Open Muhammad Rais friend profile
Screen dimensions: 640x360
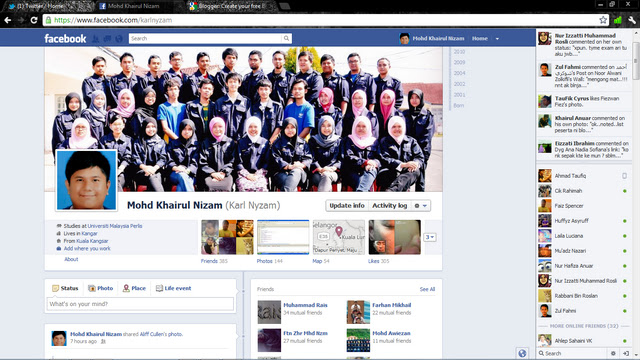pos(305,305)
